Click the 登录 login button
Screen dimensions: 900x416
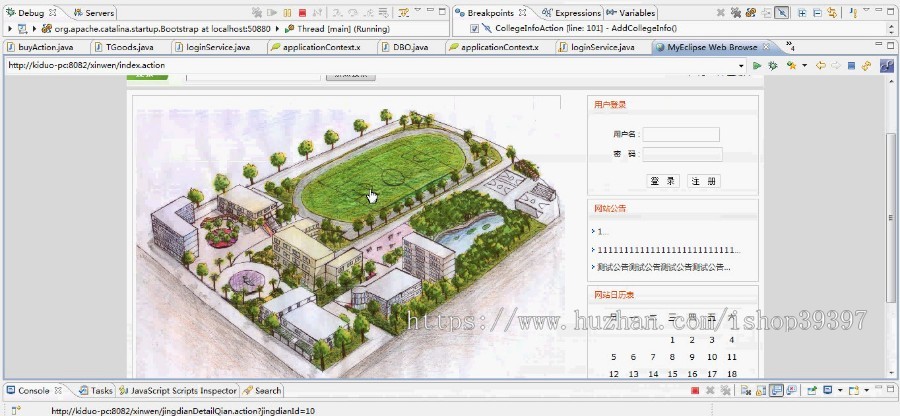(x=662, y=181)
